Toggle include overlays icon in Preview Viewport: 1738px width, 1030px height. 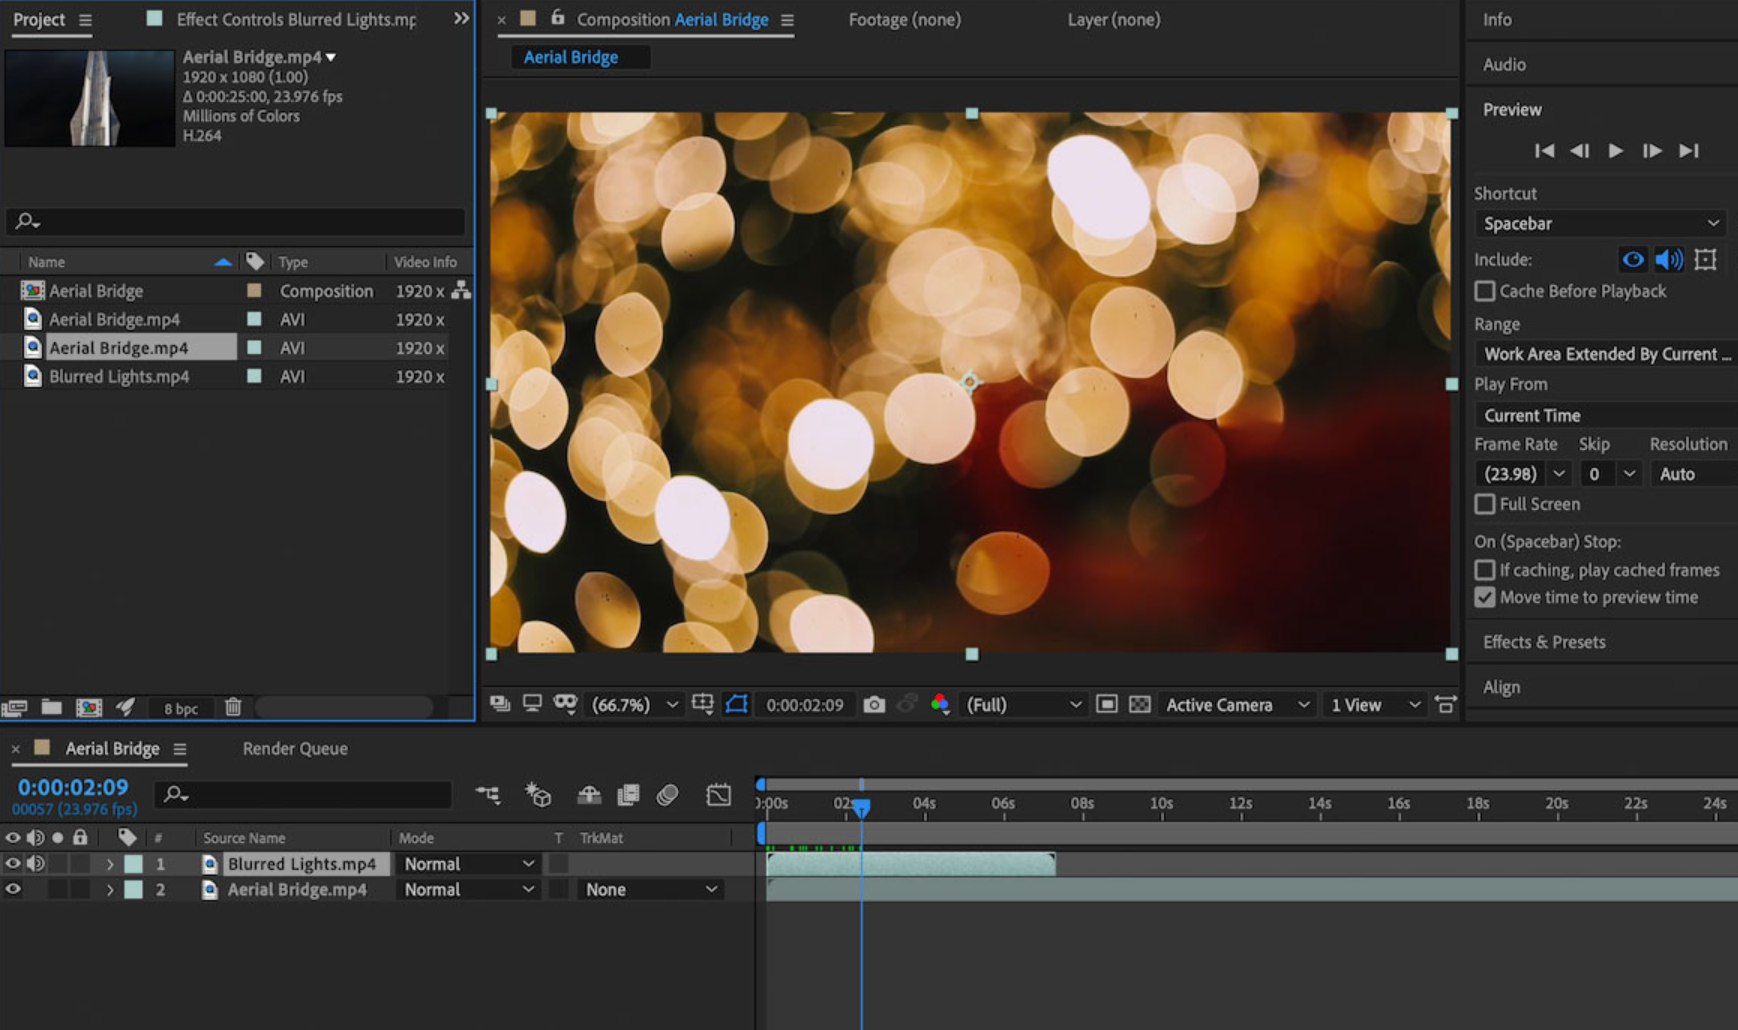tap(1706, 260)
